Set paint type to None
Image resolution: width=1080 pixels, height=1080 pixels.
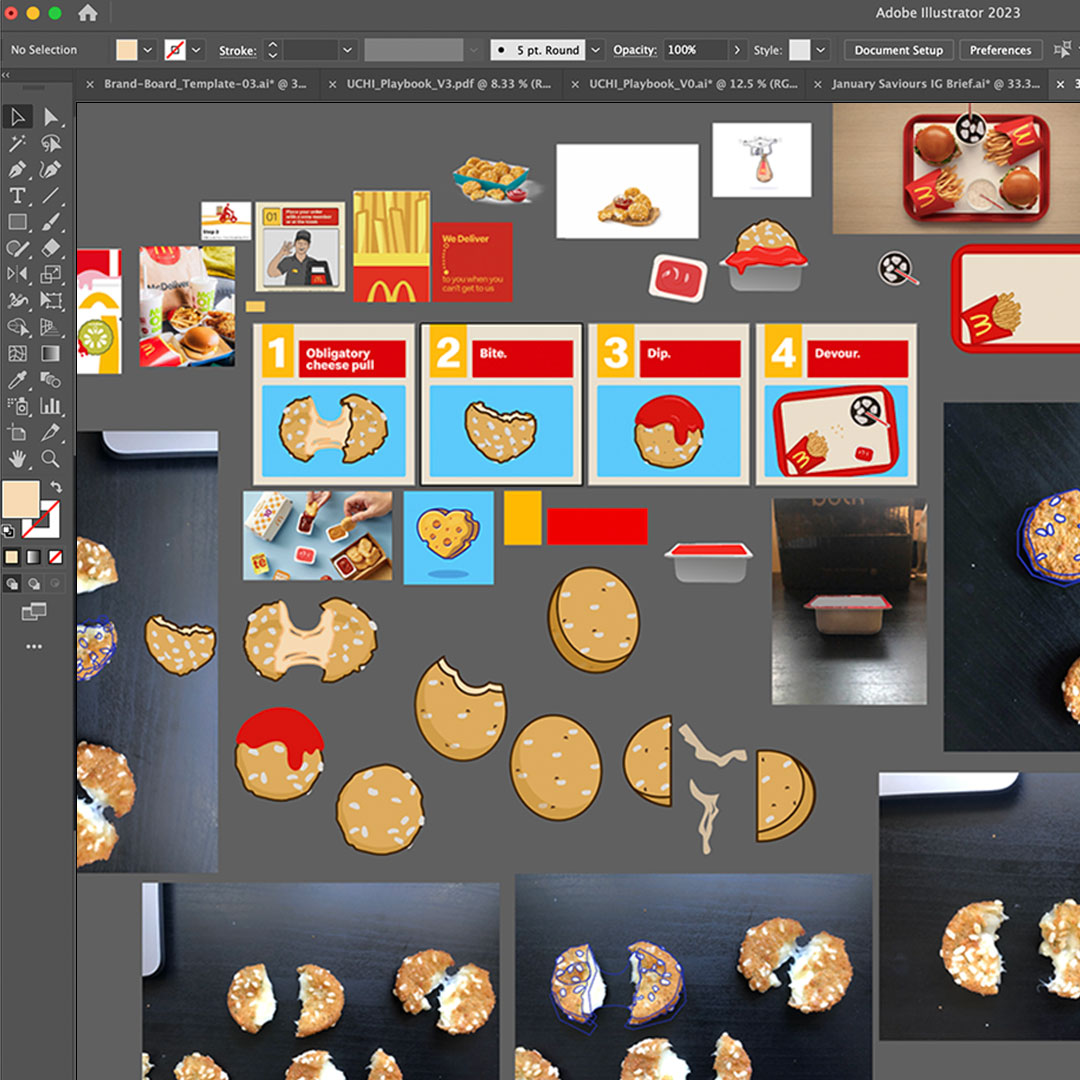(56, 557)
